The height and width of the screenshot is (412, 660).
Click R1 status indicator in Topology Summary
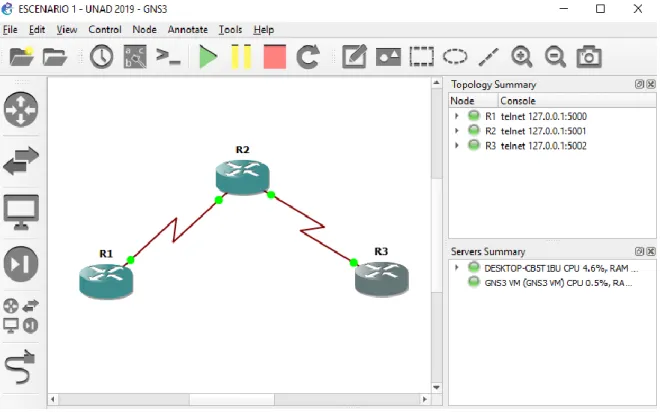click(474, 115)
